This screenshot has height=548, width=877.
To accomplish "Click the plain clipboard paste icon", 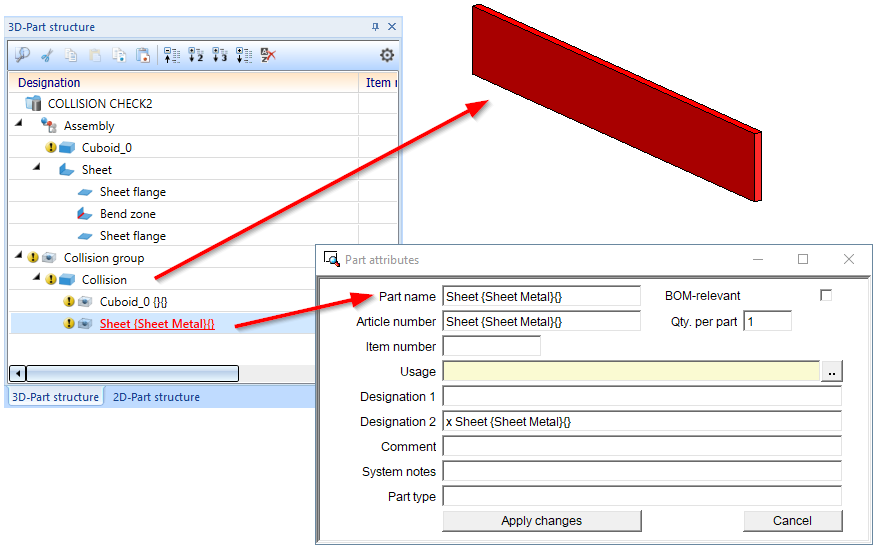I will tap(95, 55).
